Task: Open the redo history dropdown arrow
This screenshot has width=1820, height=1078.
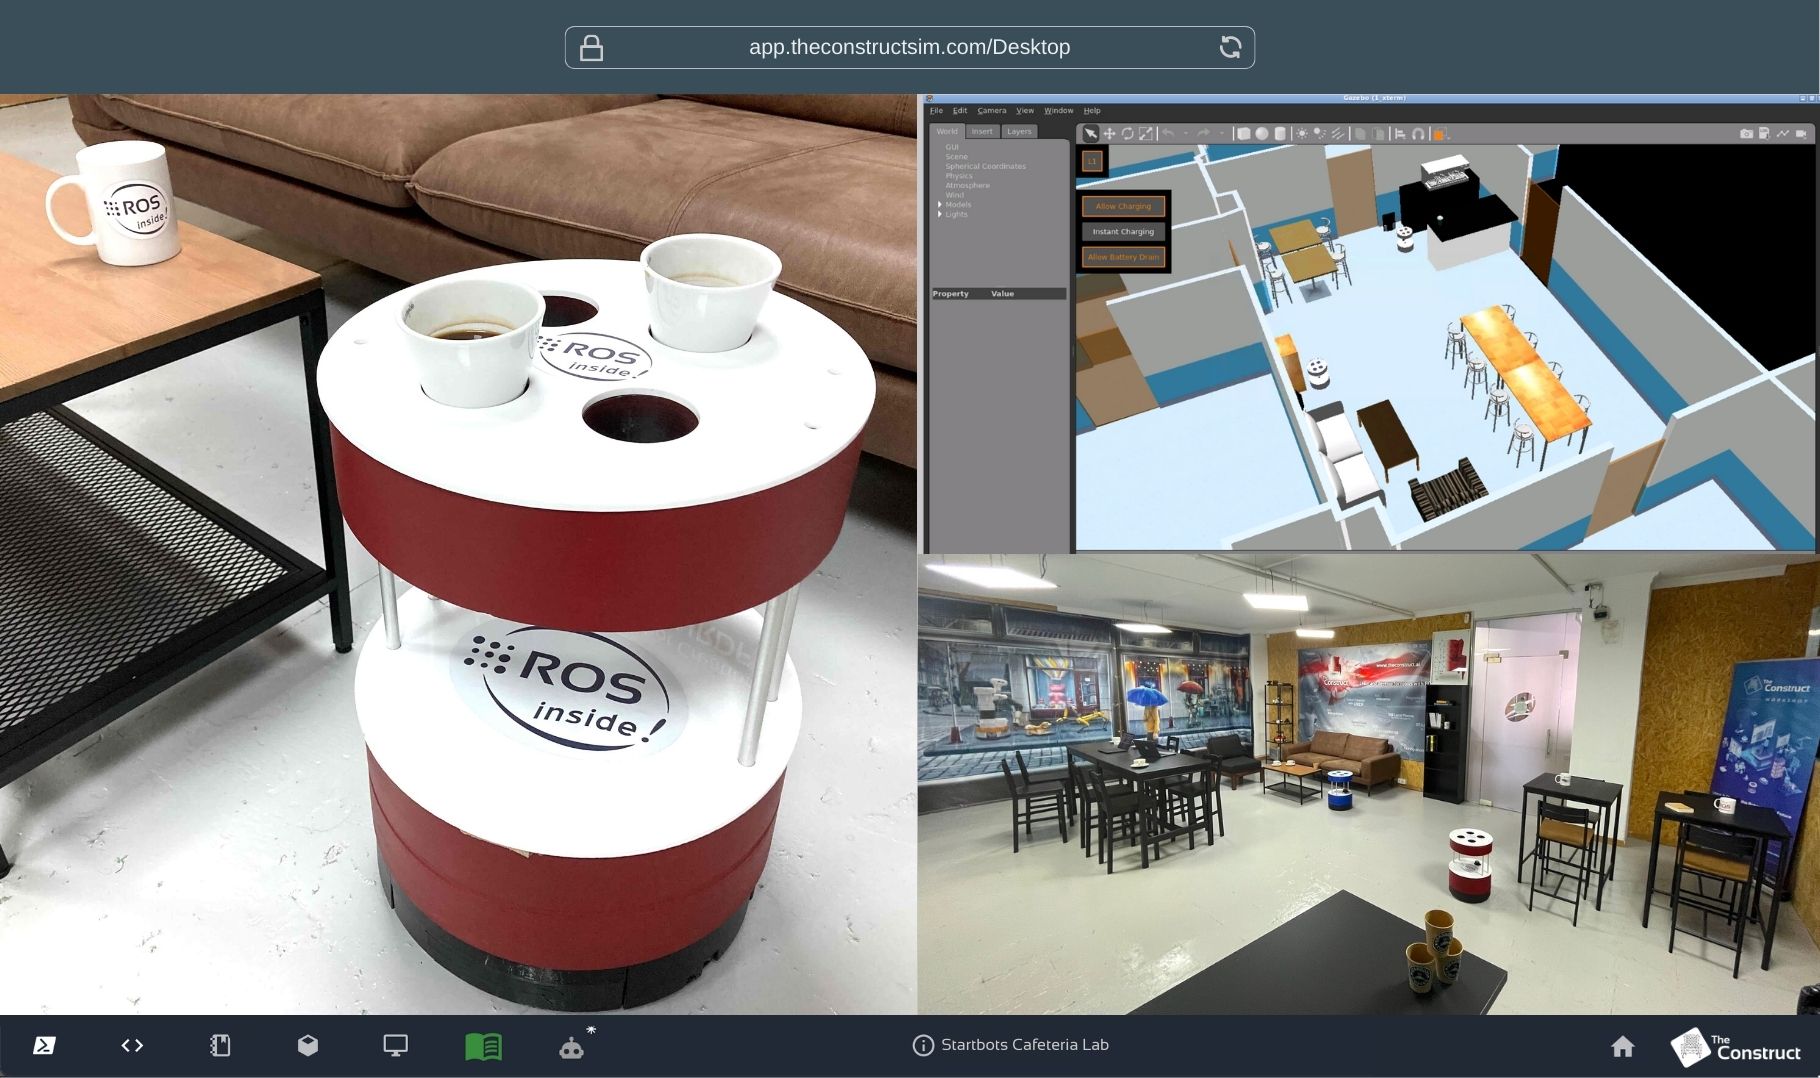Action: pyautogui.click(x=1222, y=133)
